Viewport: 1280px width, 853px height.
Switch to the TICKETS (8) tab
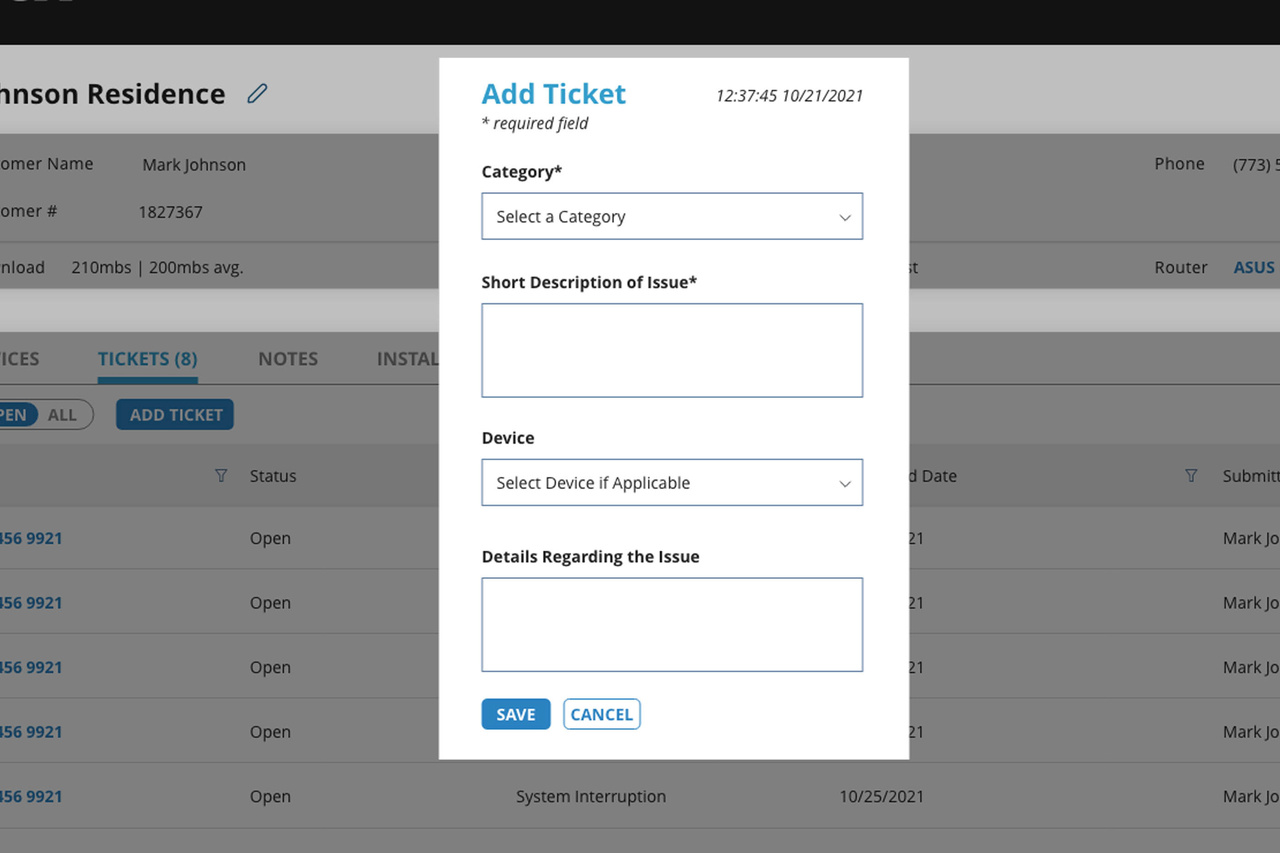(147, 359)
